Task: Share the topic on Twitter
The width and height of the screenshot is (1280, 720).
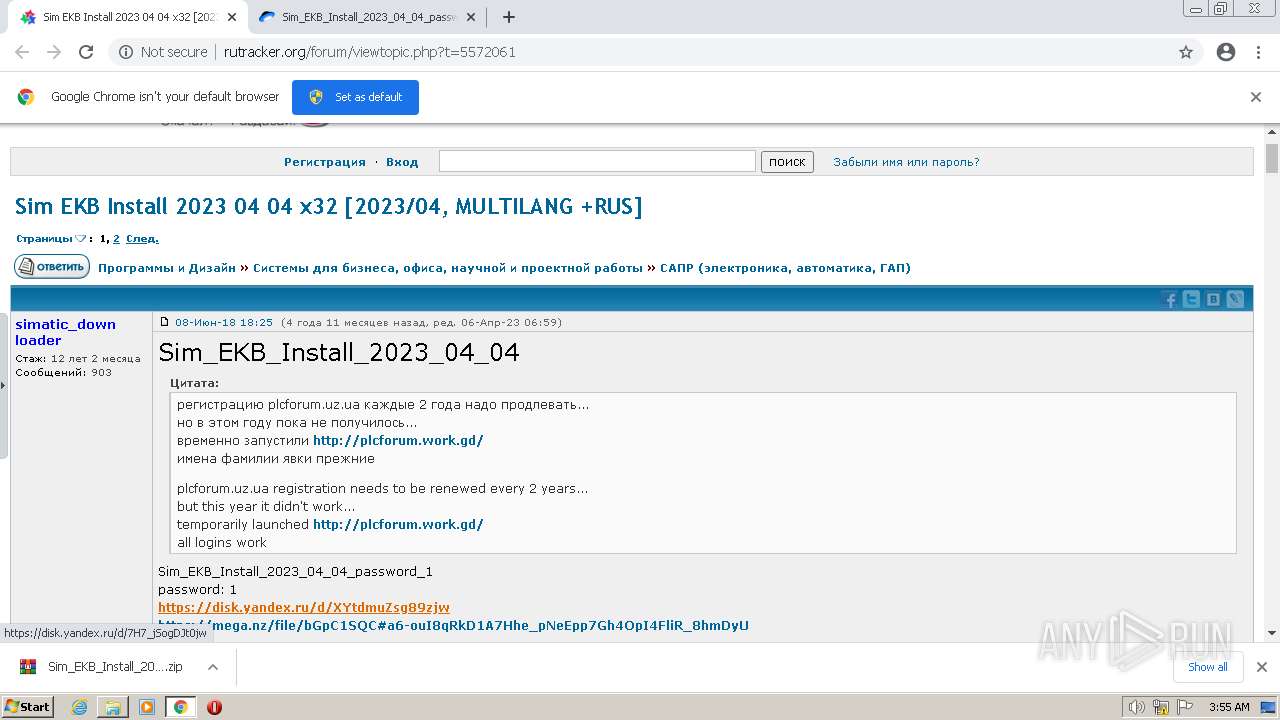Action: [1191, 299]
